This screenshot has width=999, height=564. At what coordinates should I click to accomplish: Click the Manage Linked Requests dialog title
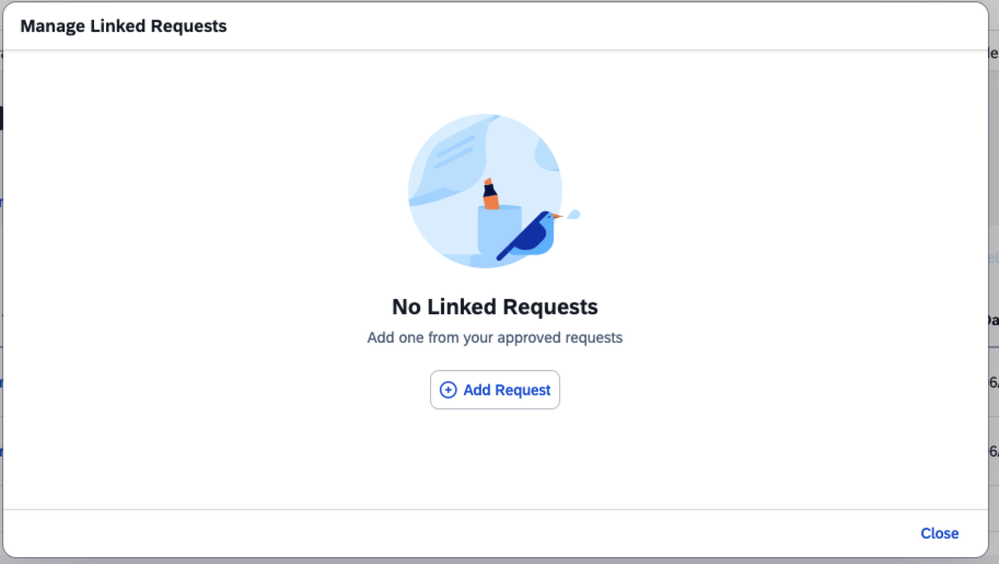coord(124,26)
